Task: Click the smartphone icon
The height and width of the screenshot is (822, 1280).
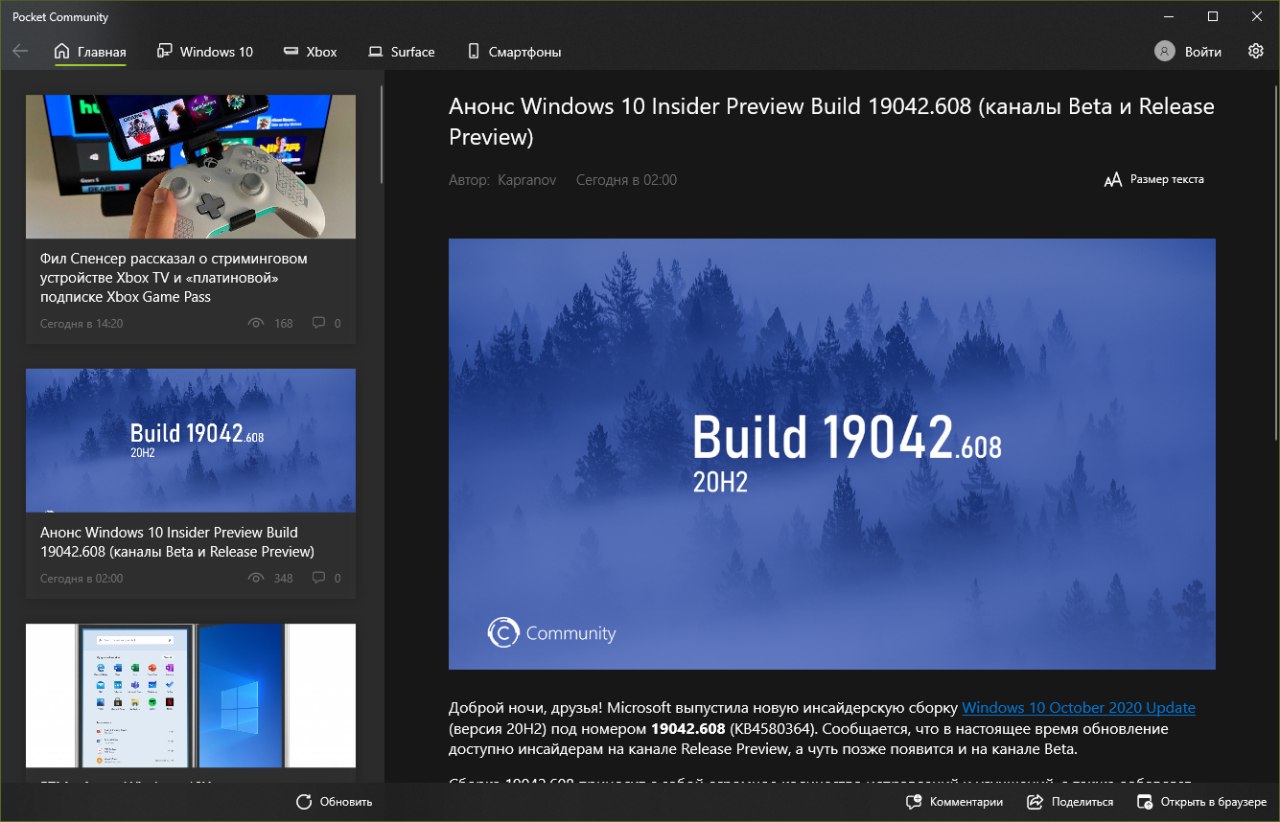Action: [473, 51]
